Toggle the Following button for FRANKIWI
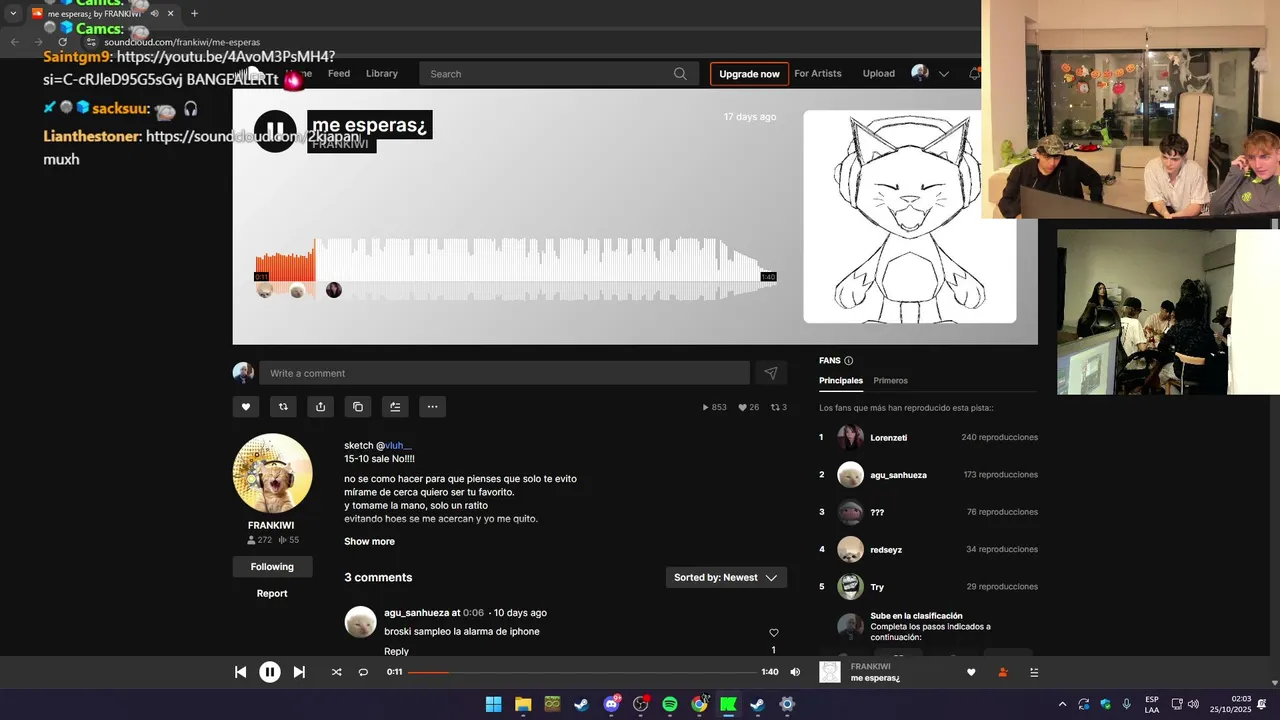Viewport: 1280px width, 720px height. click(272, 567)
